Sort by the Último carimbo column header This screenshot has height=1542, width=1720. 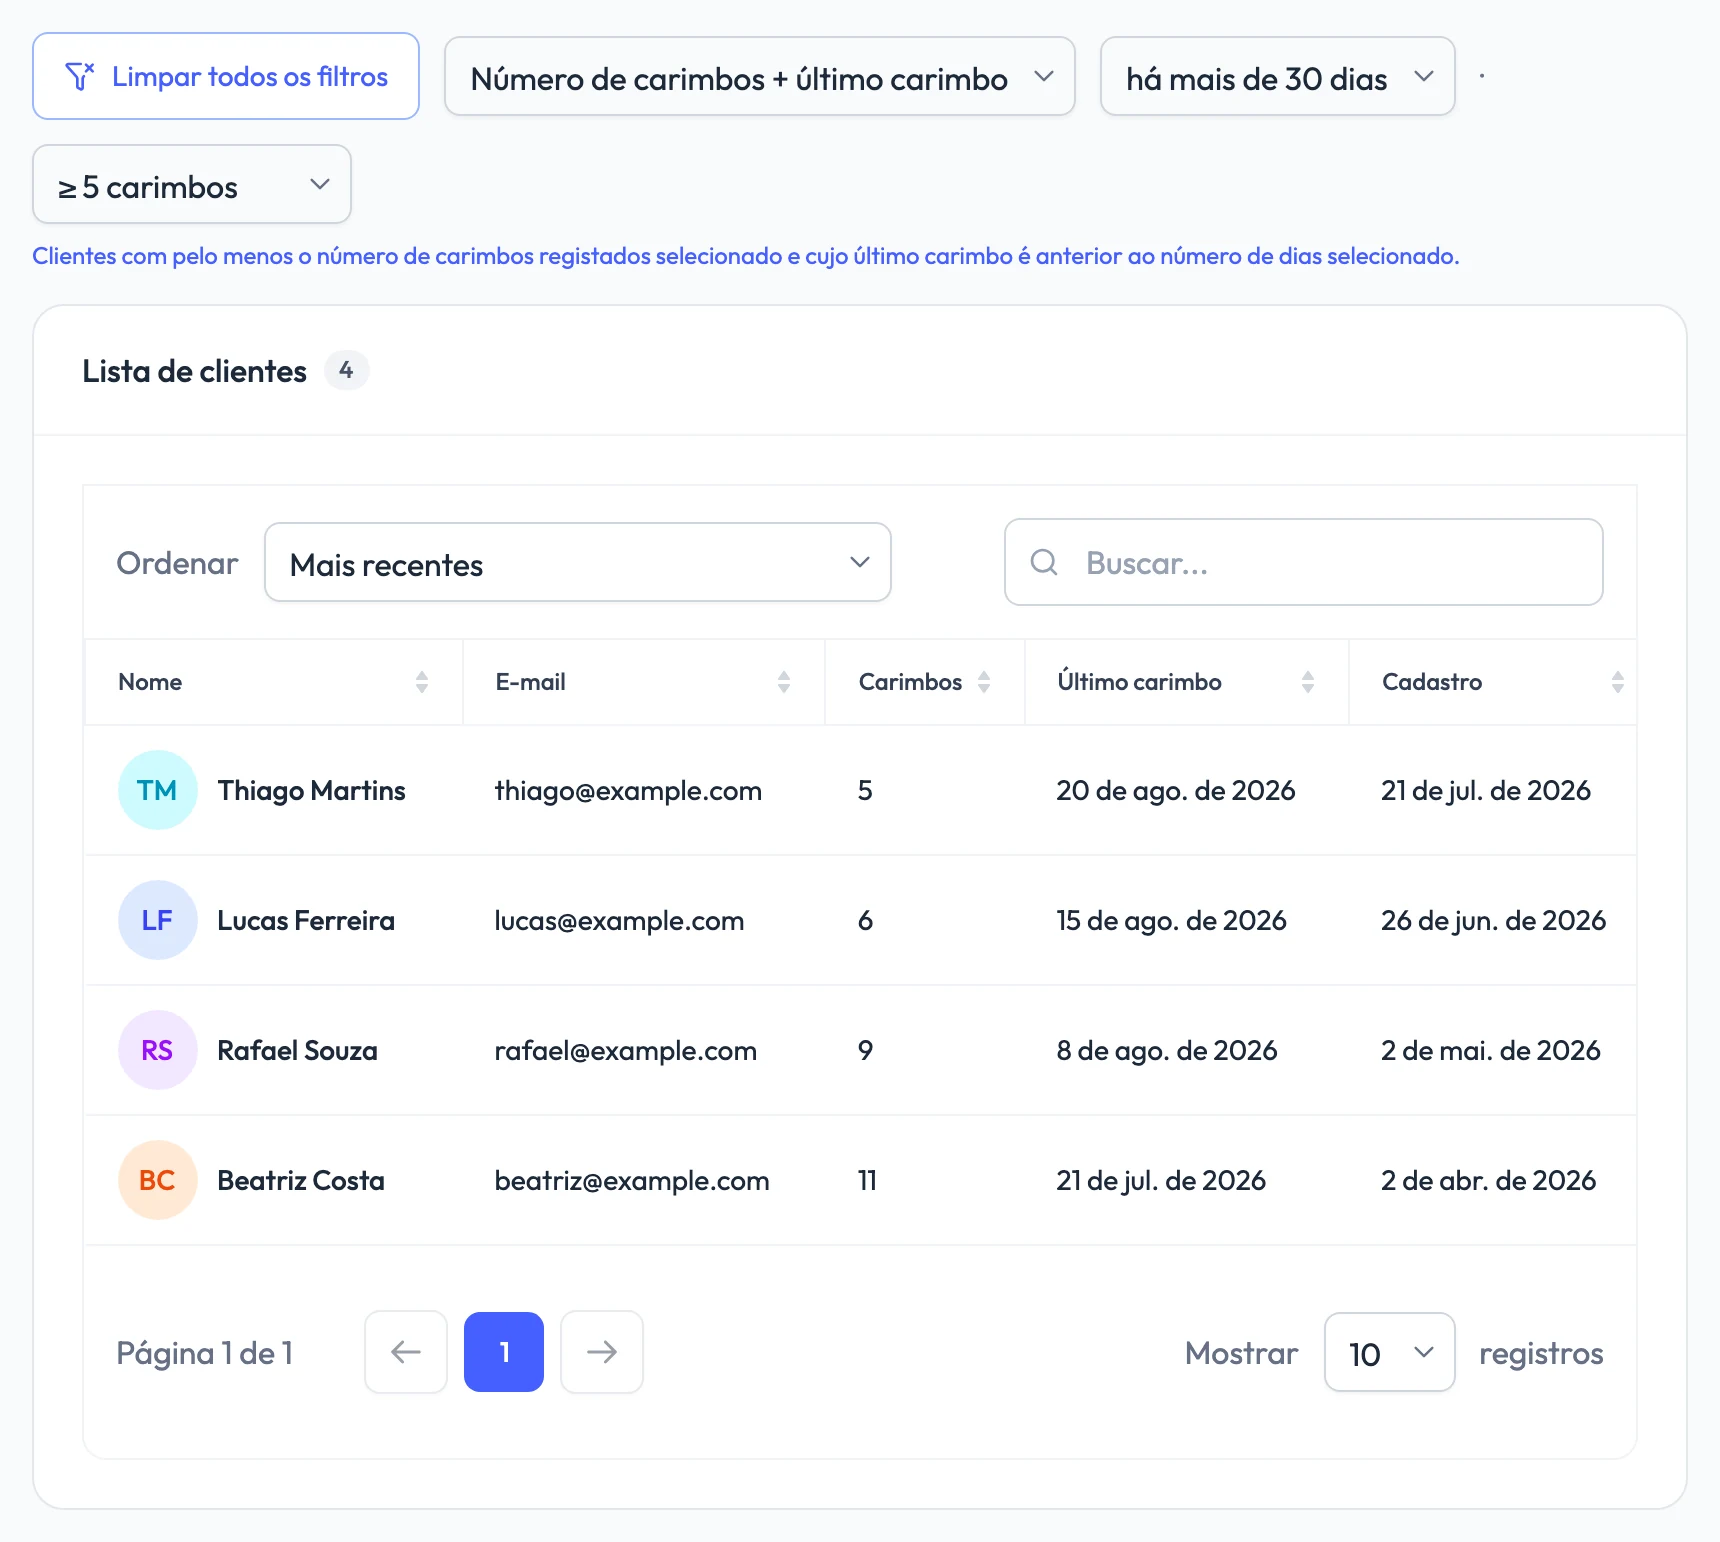point(1187,682)
